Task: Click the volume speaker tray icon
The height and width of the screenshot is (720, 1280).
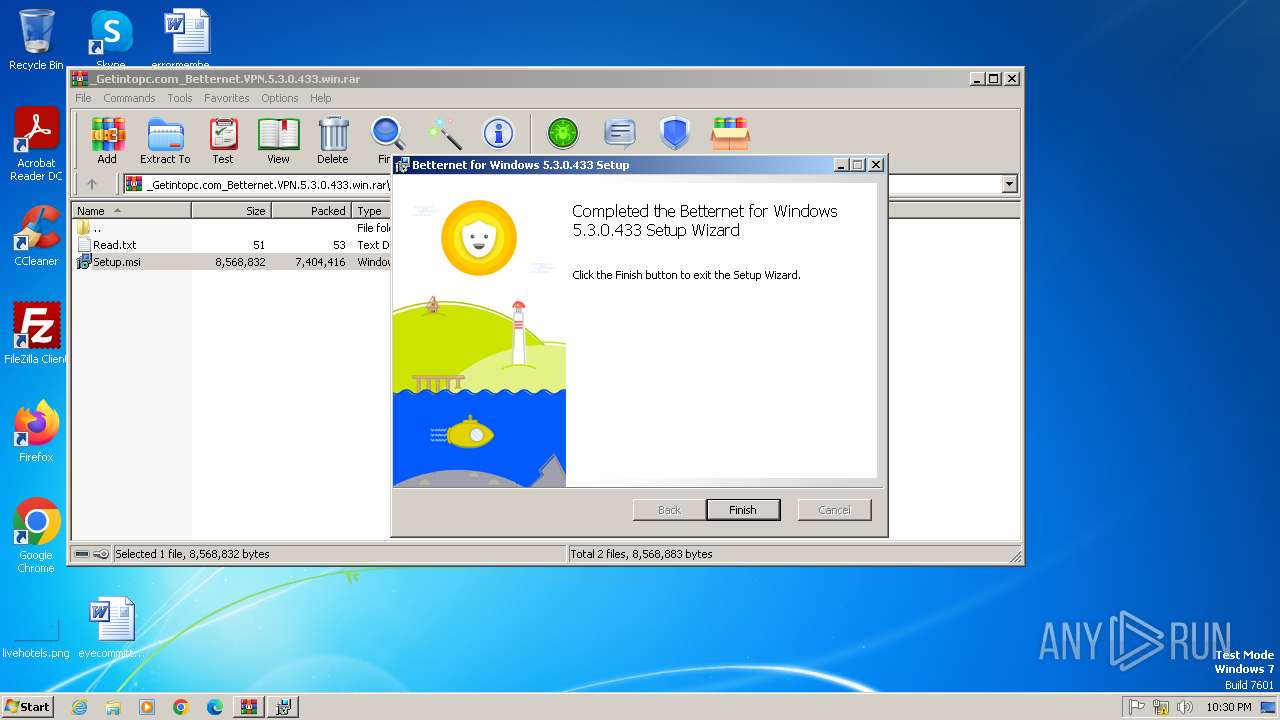Action: pos(1185,707)
